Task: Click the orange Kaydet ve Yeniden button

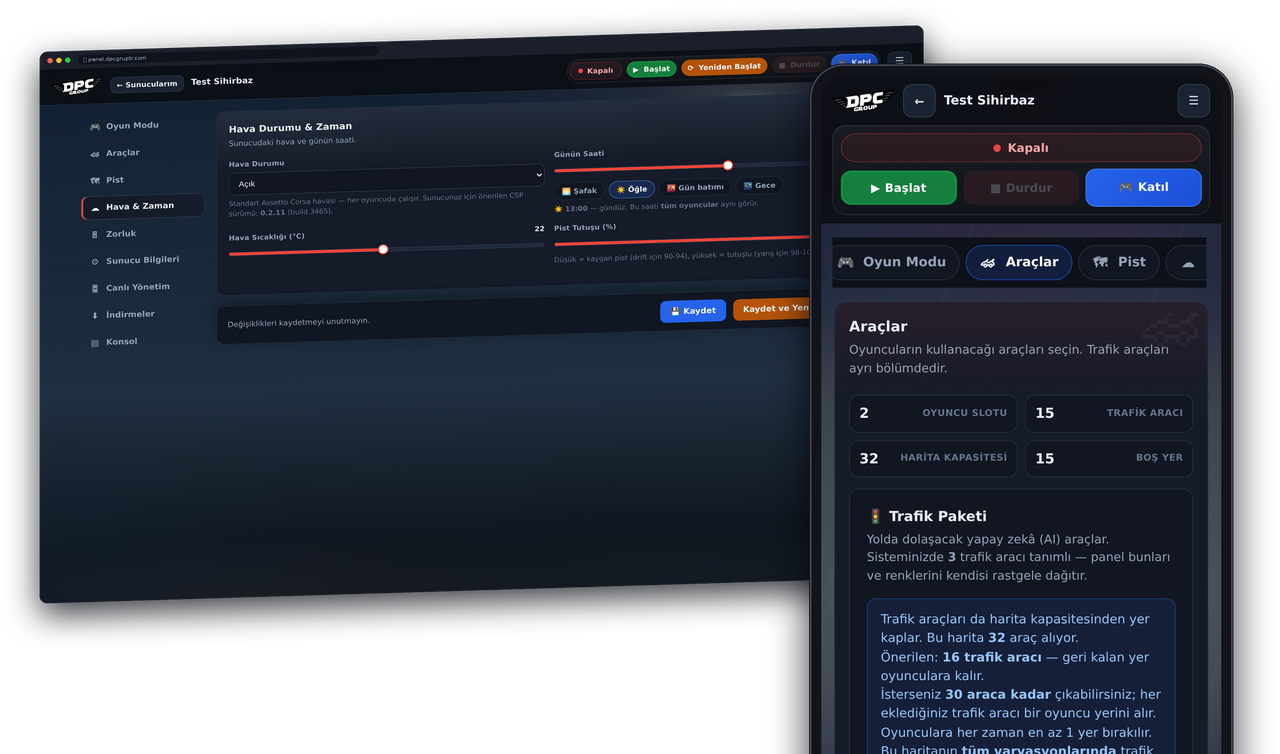Action: (x=772, y=309)
